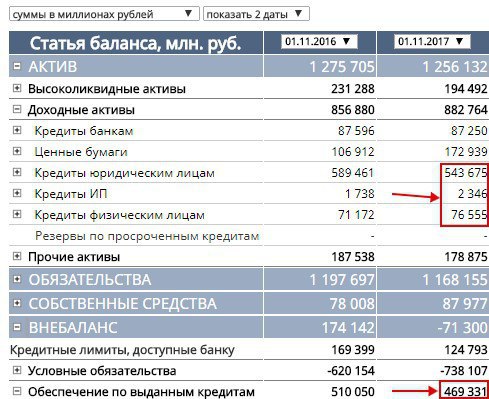Collapse the ВНЕБАЛАНС section

click(x=17, y=327)
